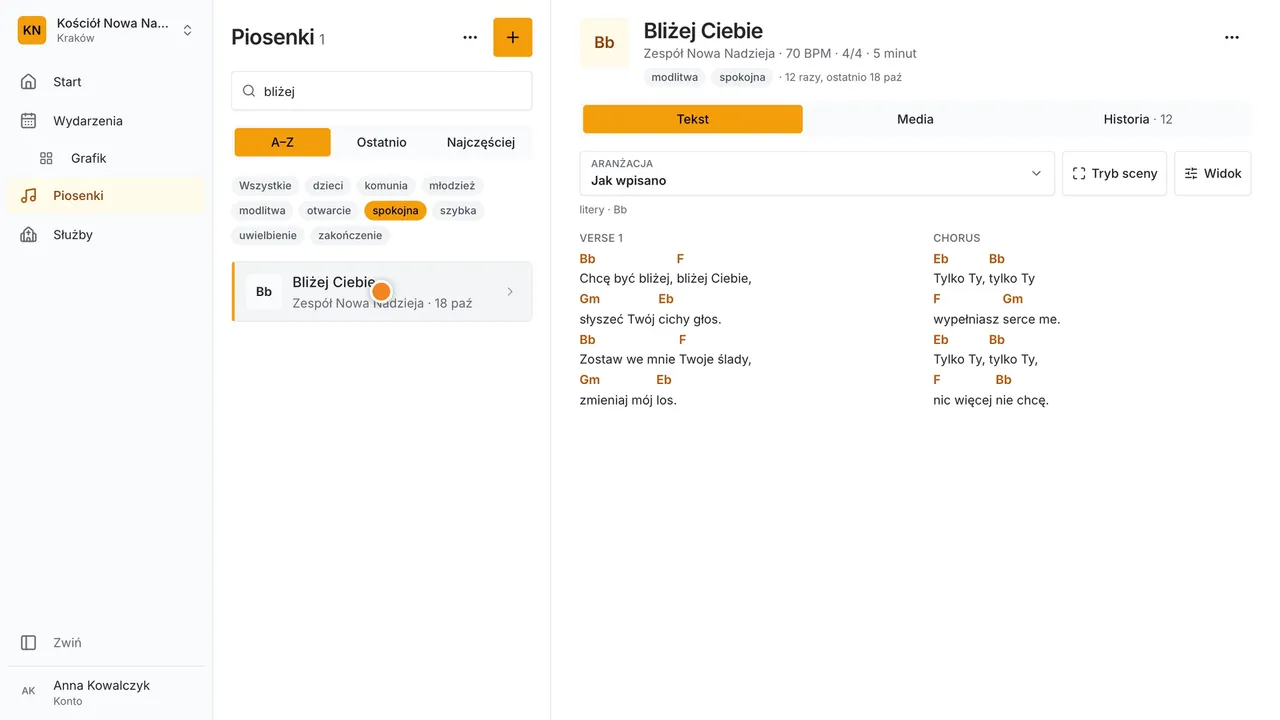Add a new song with plus button
The image size is (1280, 720).
coord(513,37)
